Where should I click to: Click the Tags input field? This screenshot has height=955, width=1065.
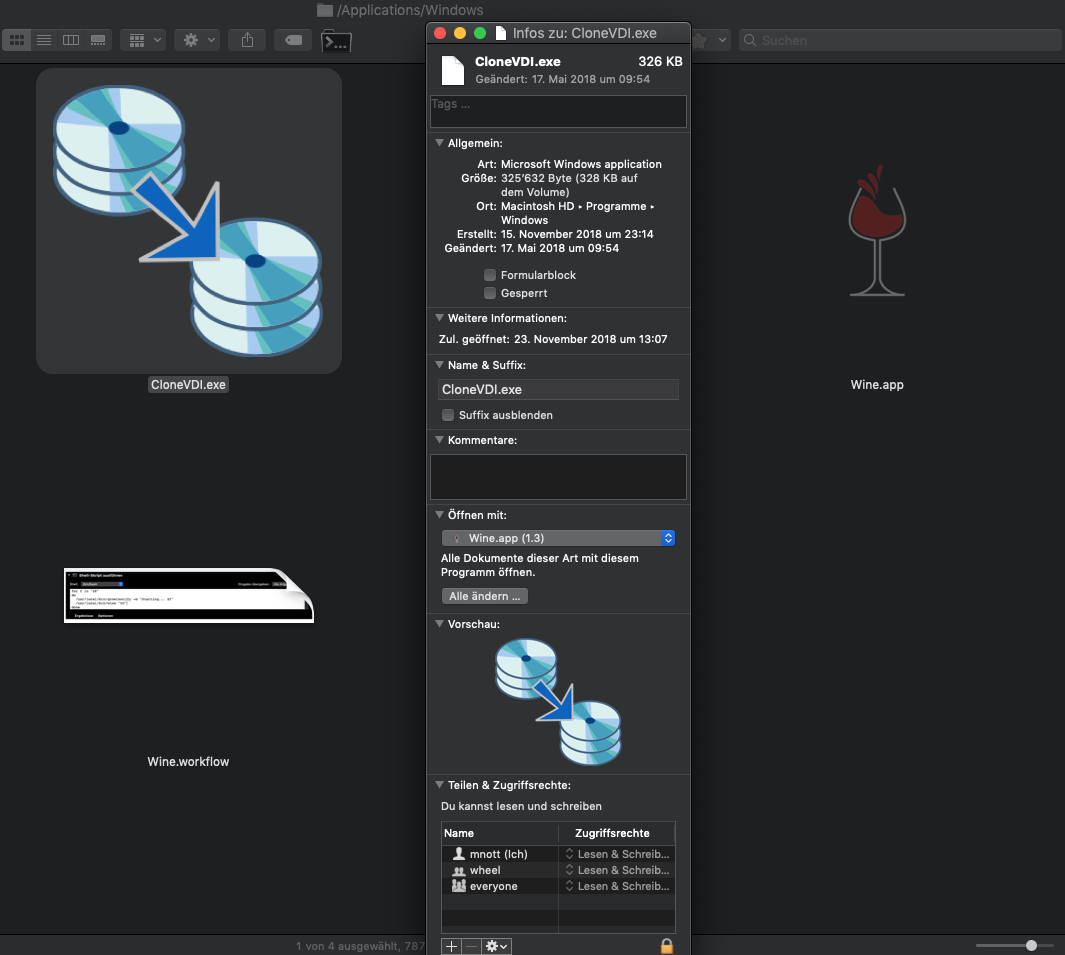pyautogui.click(x=558, y=111)
